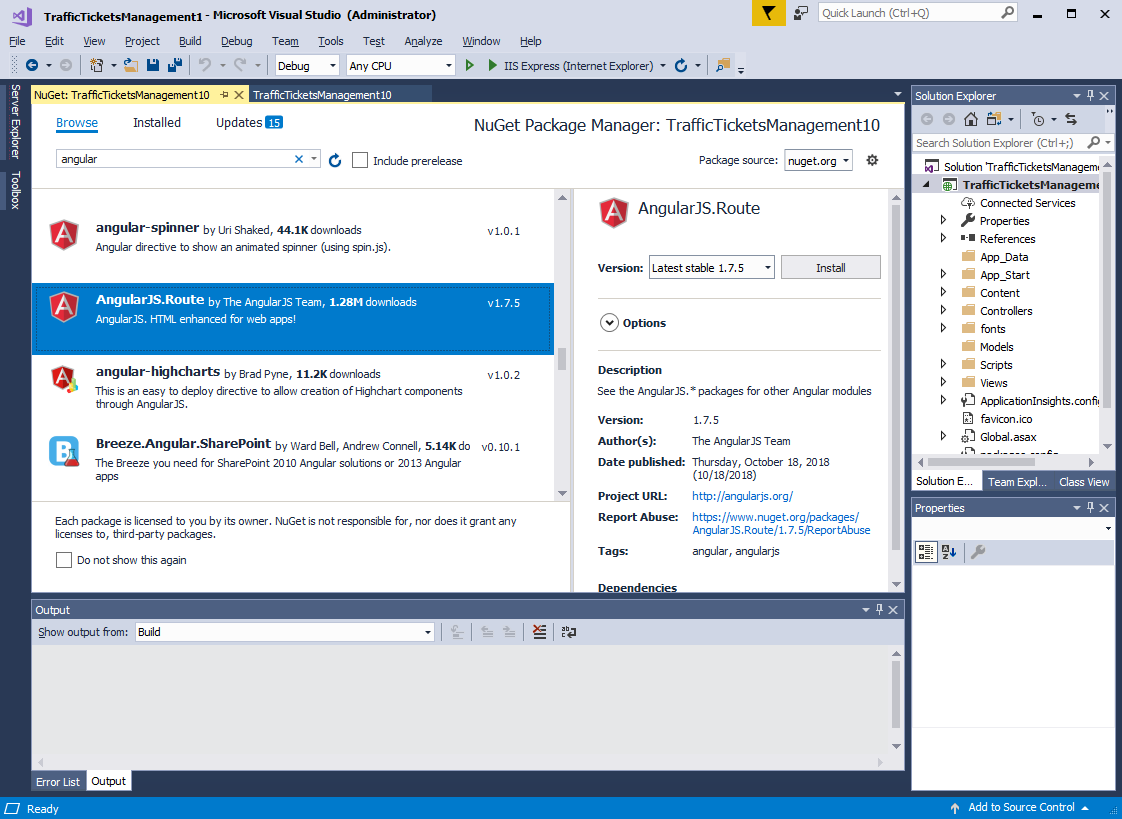Open the File menu

click(17, 41)
